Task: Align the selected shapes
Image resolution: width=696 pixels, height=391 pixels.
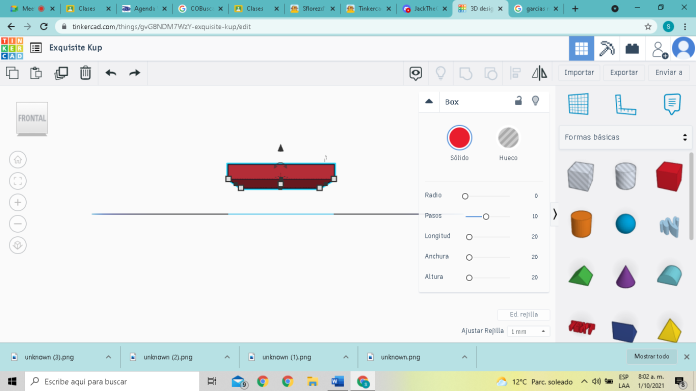Action: [515, 73]
